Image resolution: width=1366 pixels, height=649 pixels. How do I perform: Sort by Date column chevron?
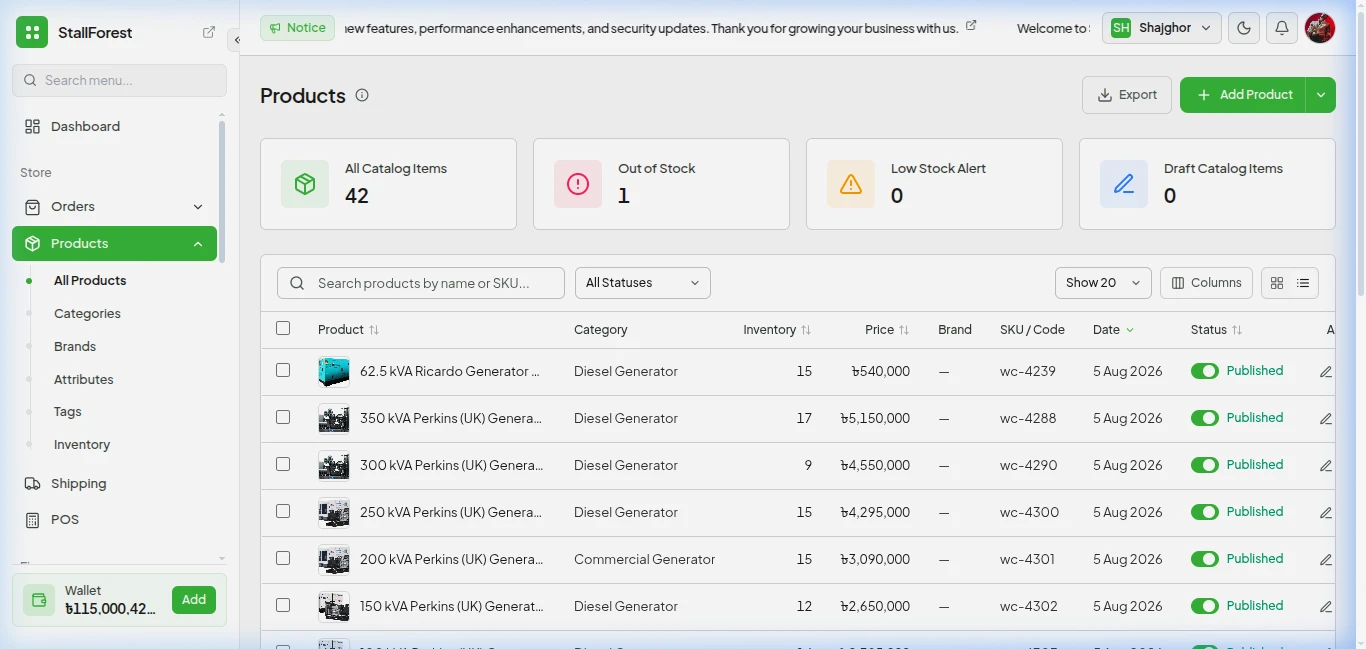coord(1130,330)
